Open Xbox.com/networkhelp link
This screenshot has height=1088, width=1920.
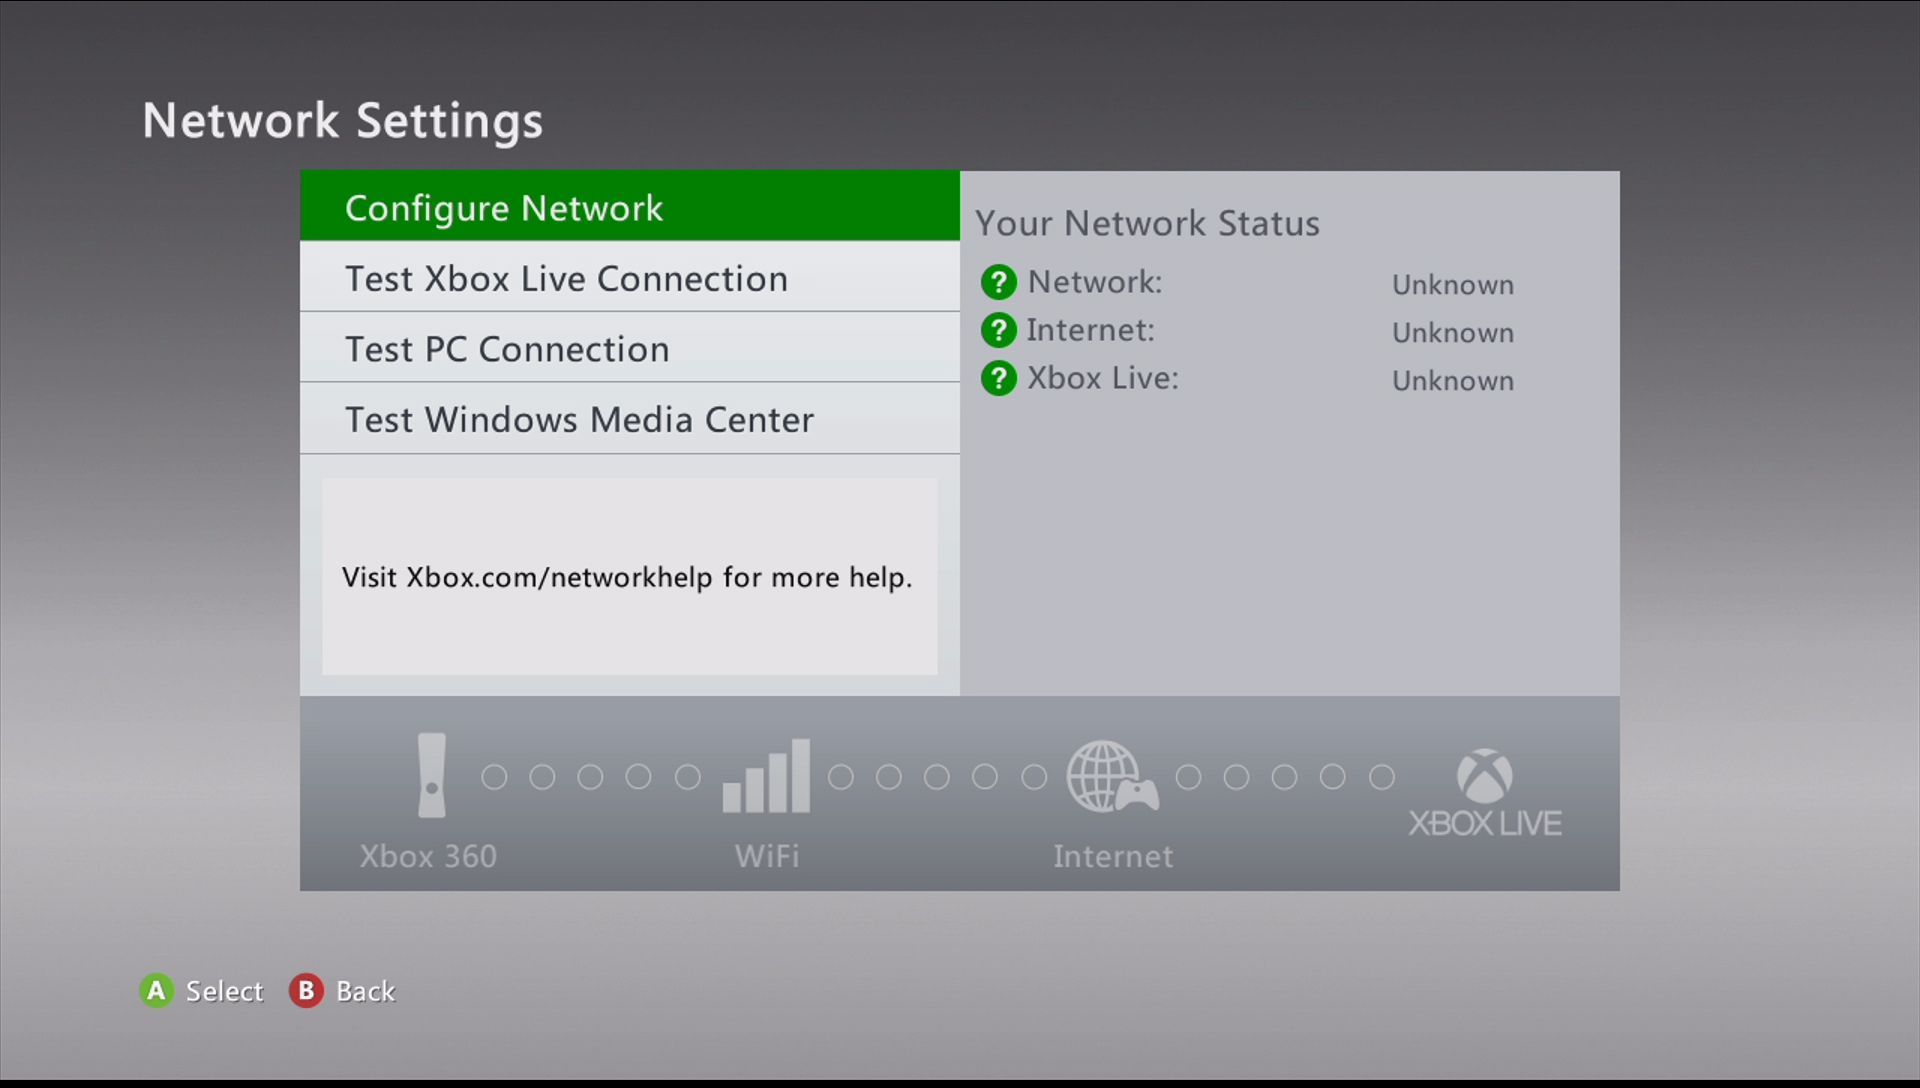(x=566, y=578)
